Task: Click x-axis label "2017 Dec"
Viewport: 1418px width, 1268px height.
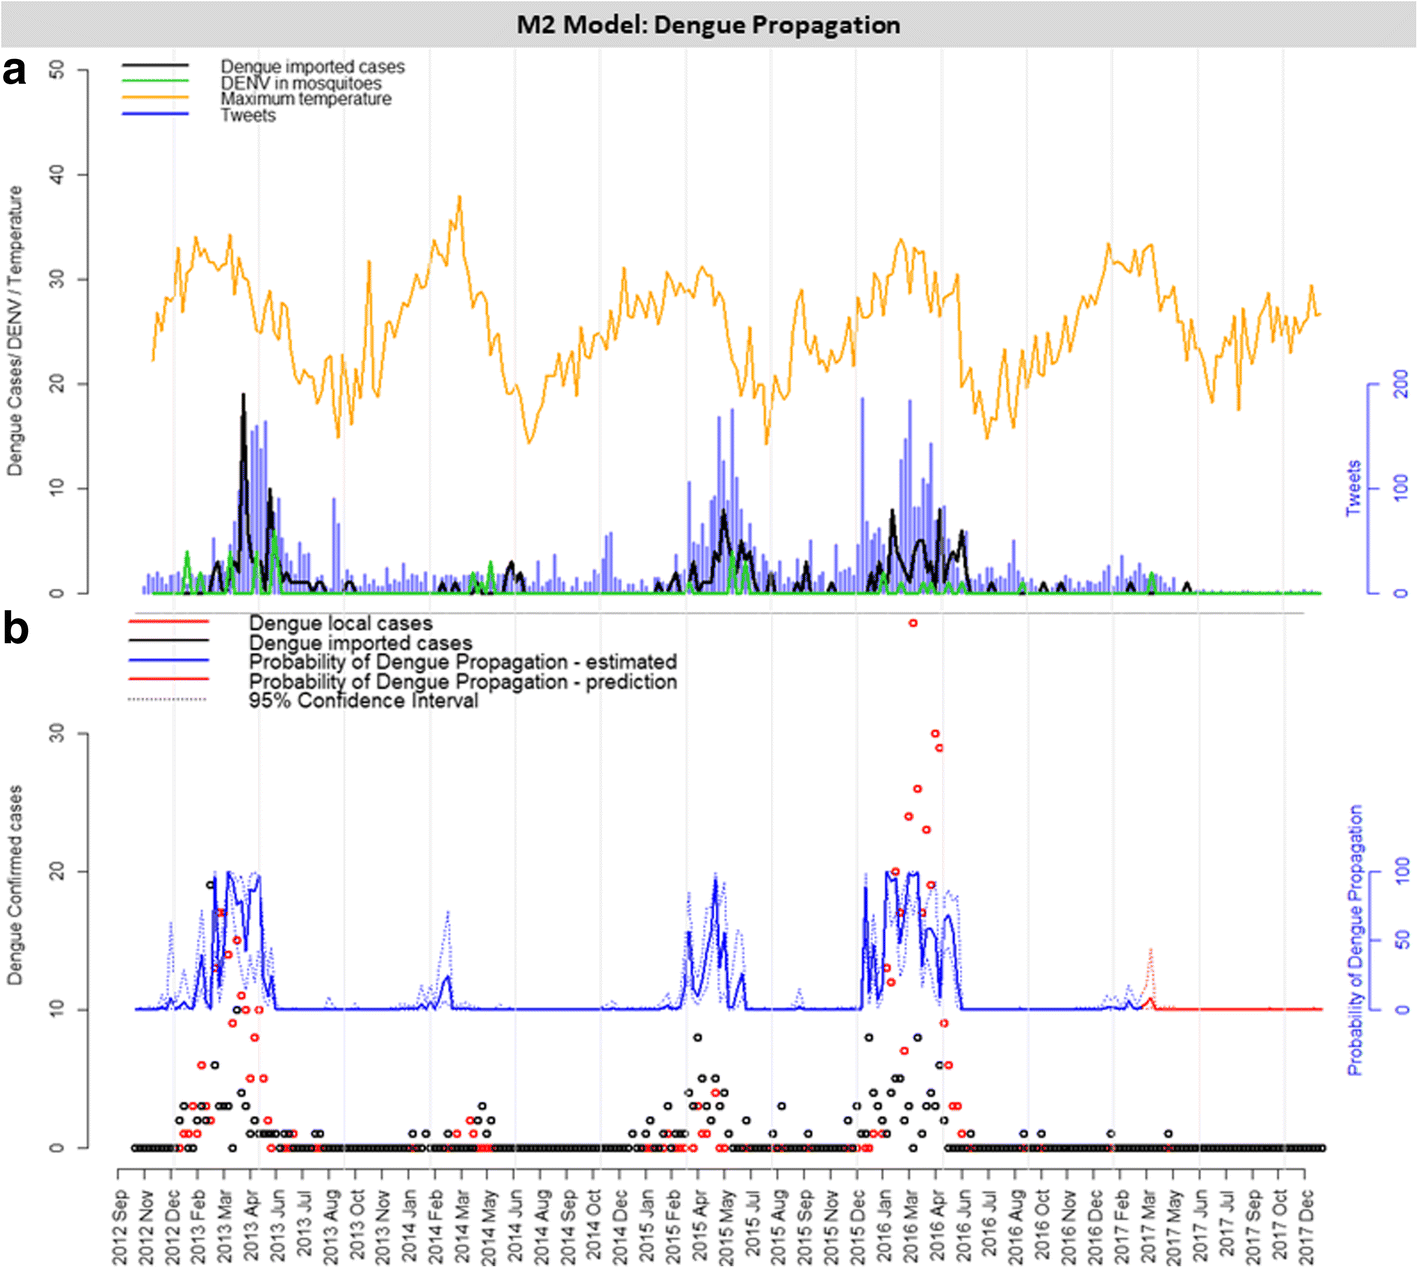Action: point(1306,1228)
